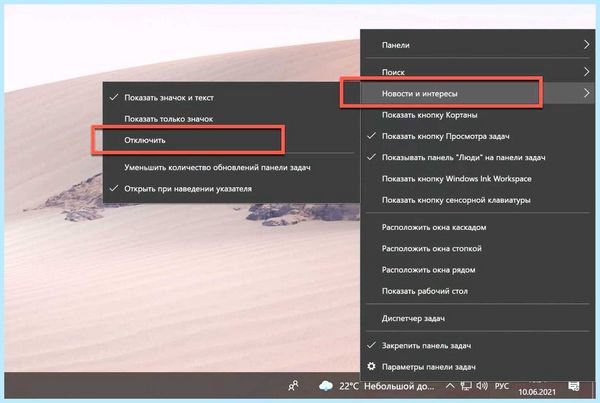Toggle Показывать панель "Люди" на панели задач
This screenshot has height=403, width=600.
(x=478, y=157)
